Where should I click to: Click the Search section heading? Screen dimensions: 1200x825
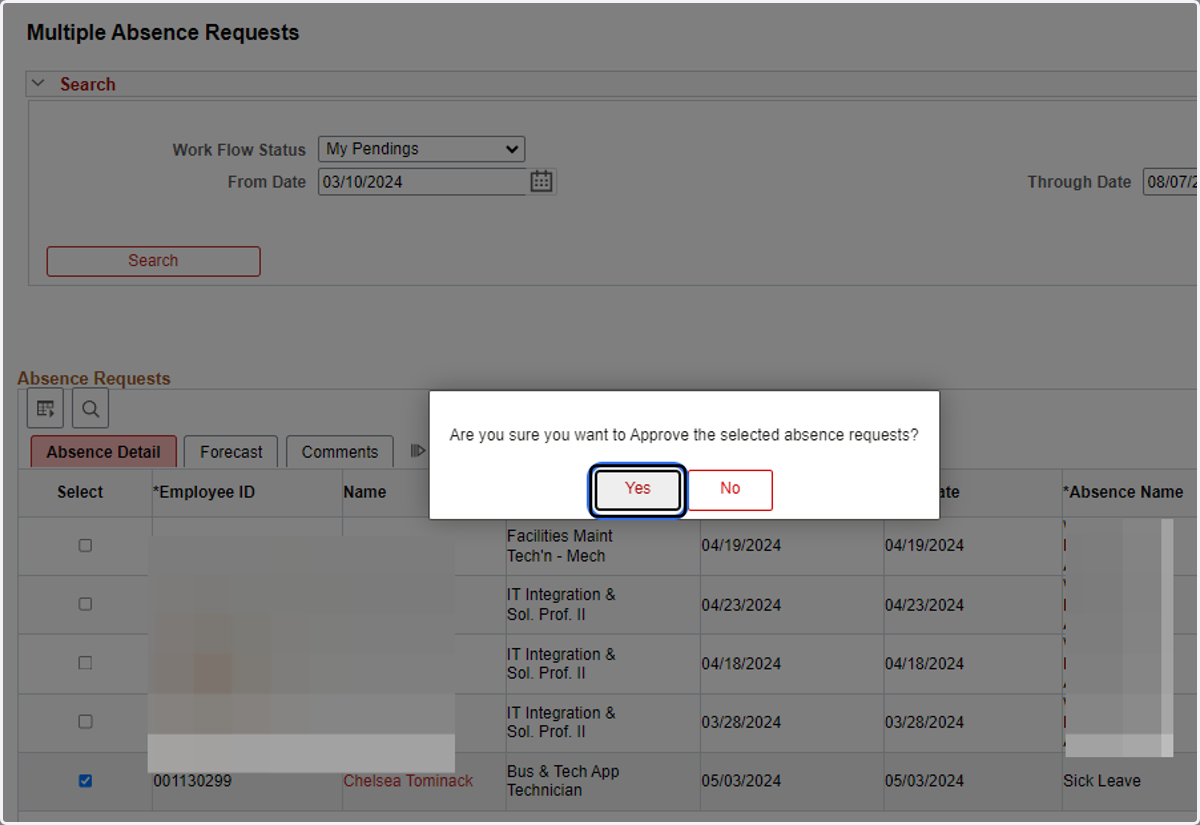coord(88,85)
